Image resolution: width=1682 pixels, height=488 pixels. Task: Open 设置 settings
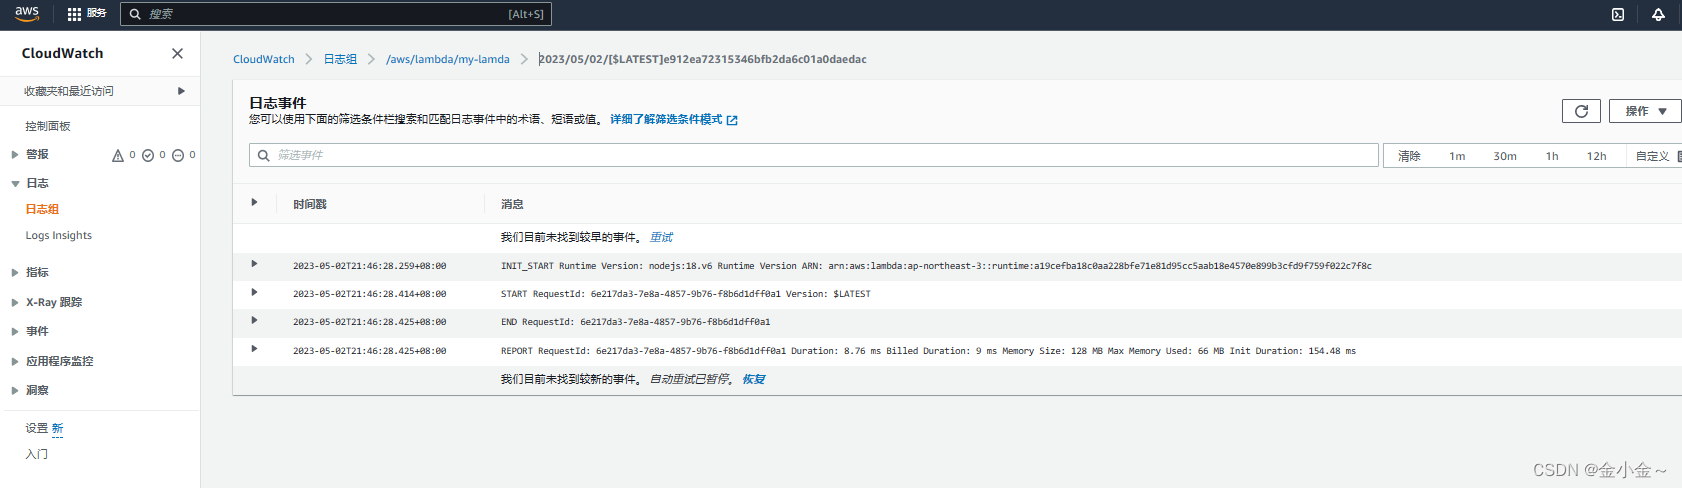(x=37, y=428)
